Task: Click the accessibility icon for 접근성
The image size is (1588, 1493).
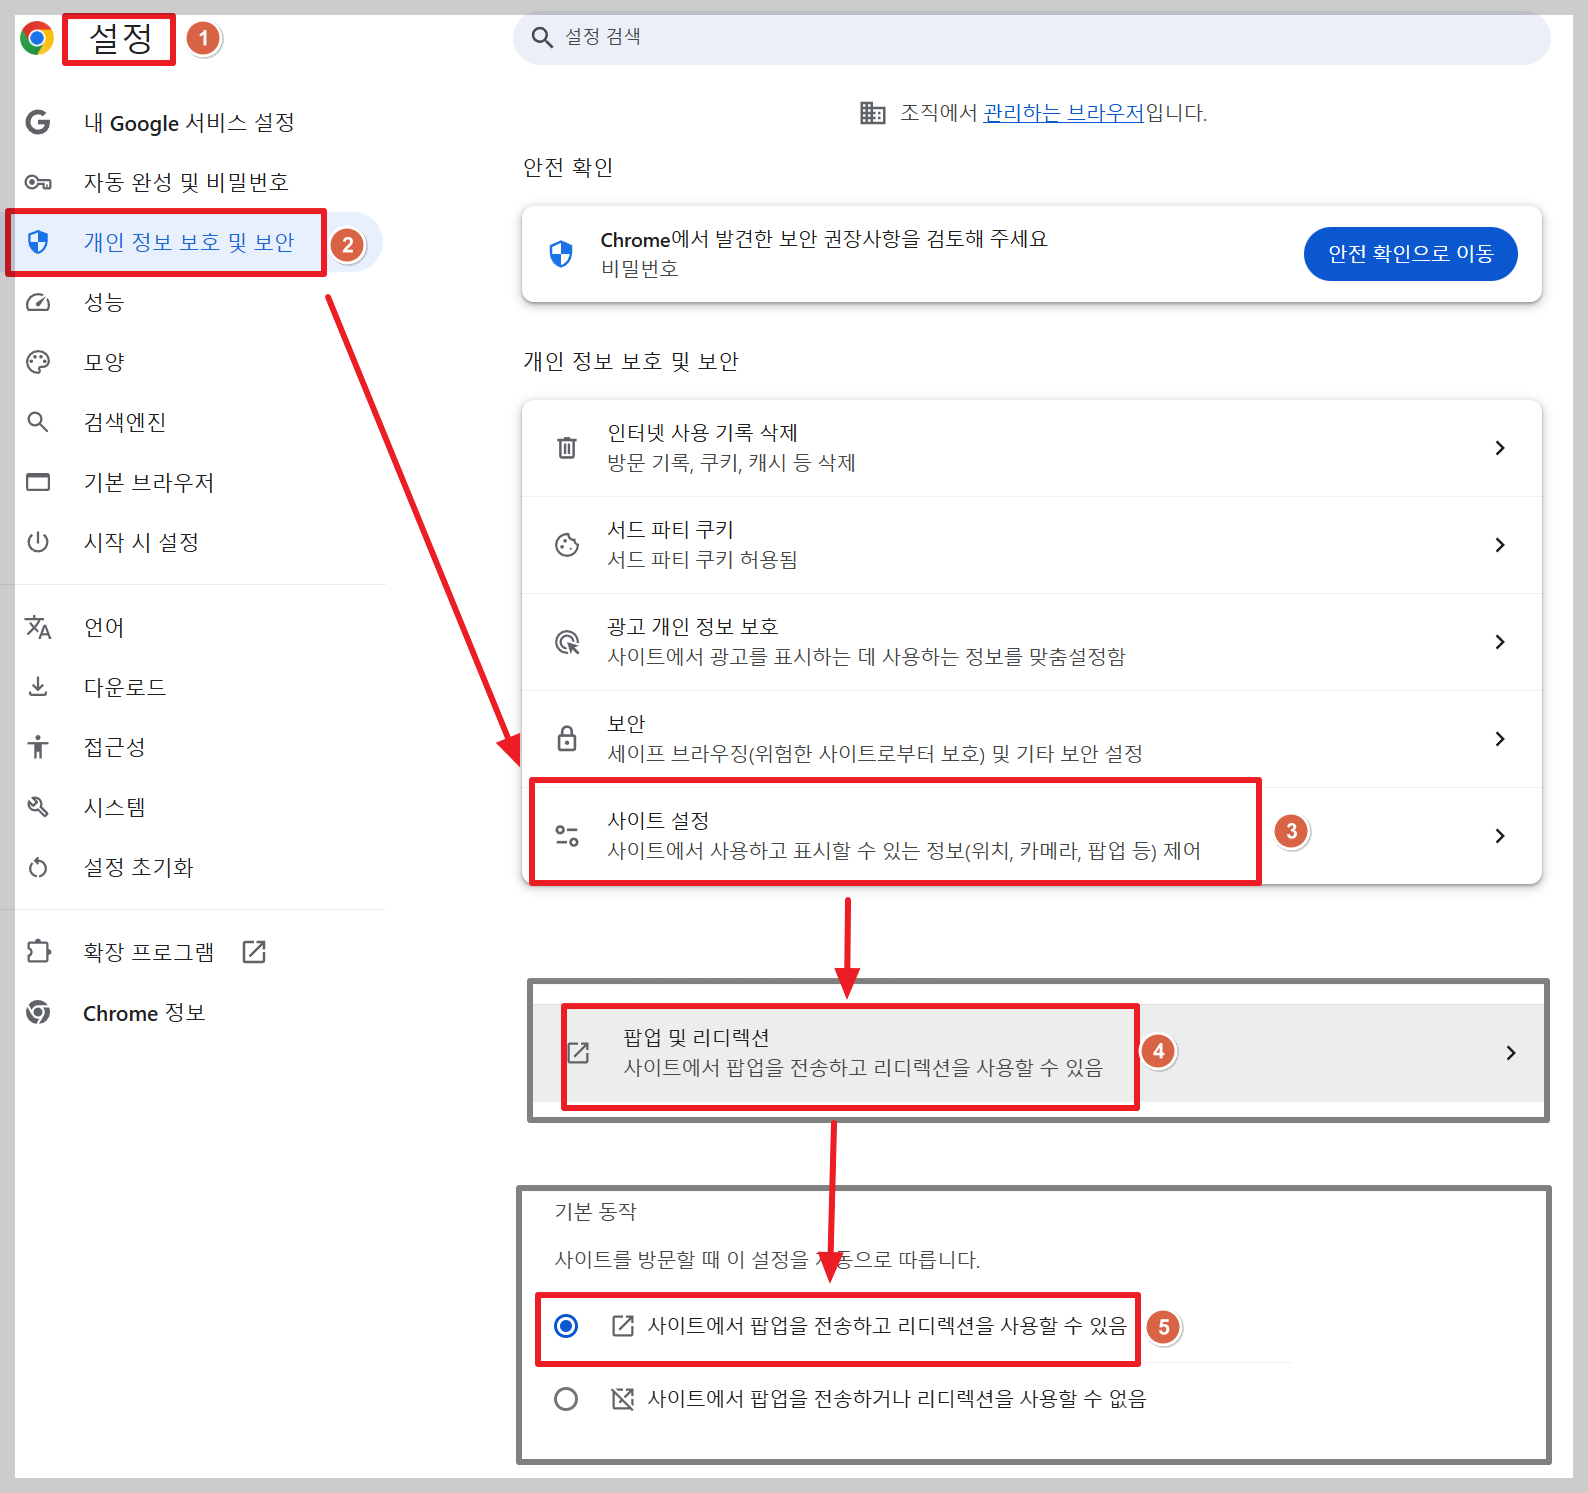Action: coord(38,747)
